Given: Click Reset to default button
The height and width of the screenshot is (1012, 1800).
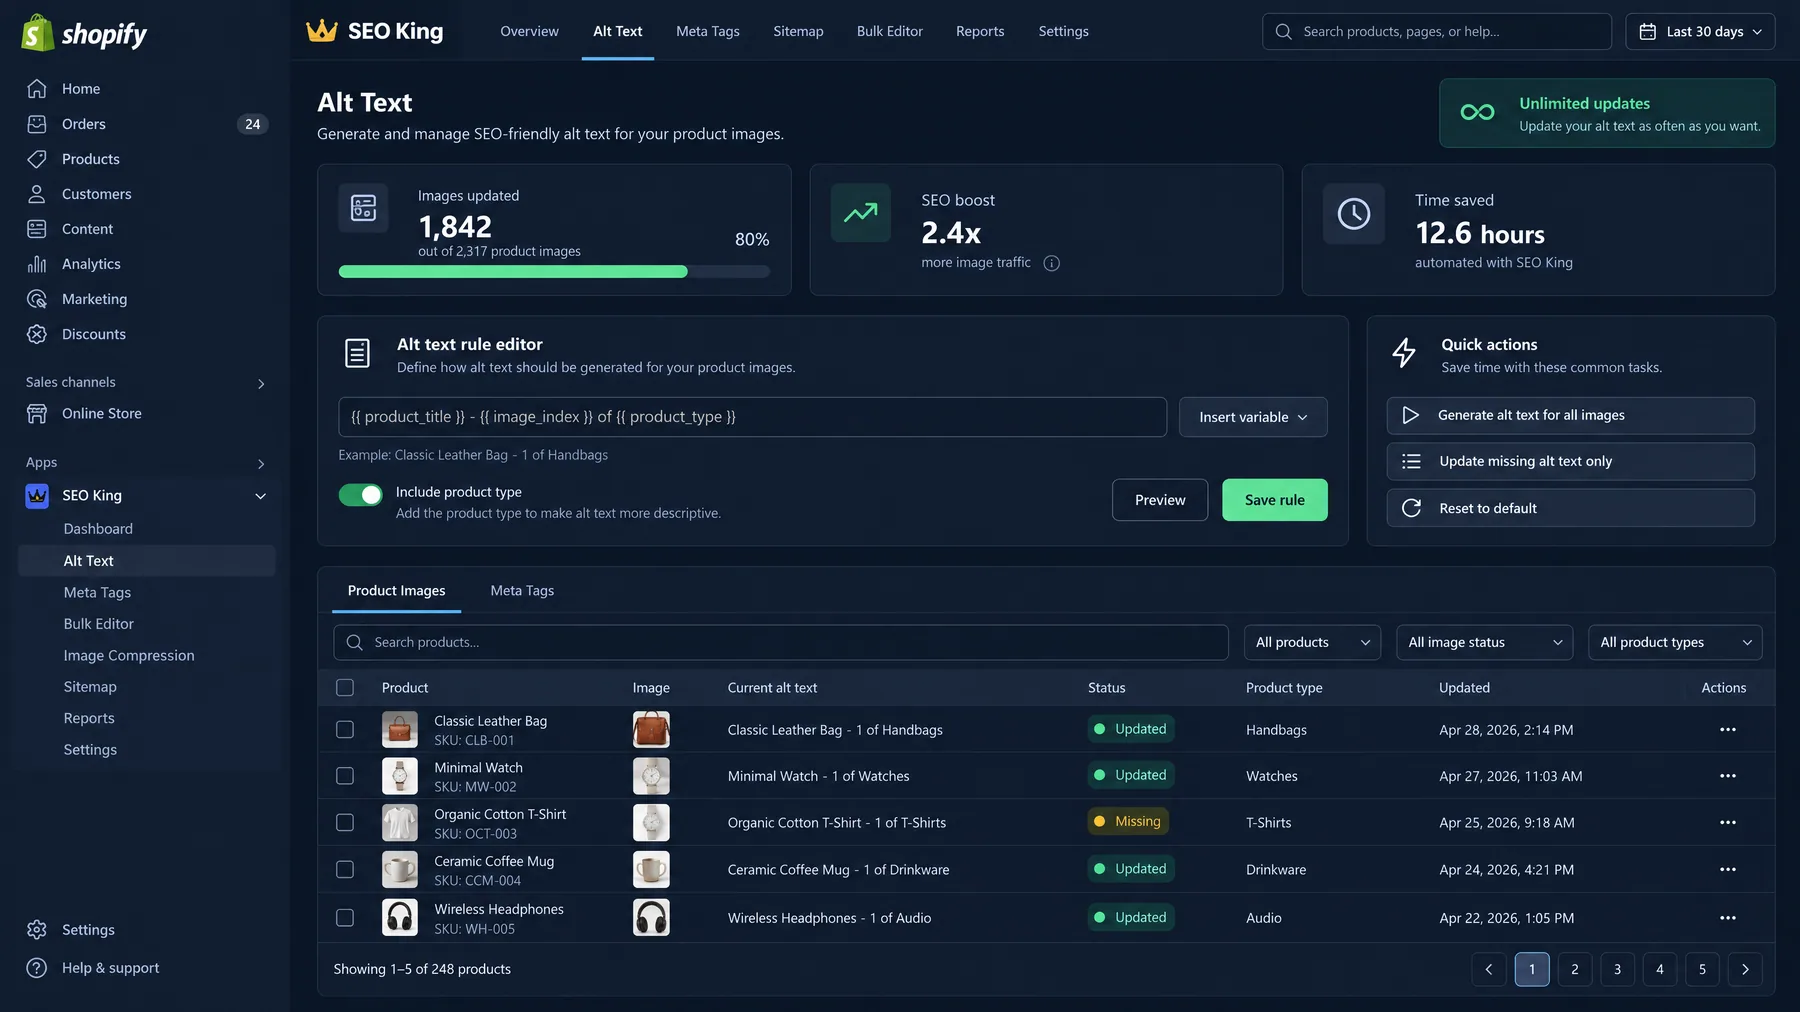Looking at the screenshot, I should pos(1570,508).
